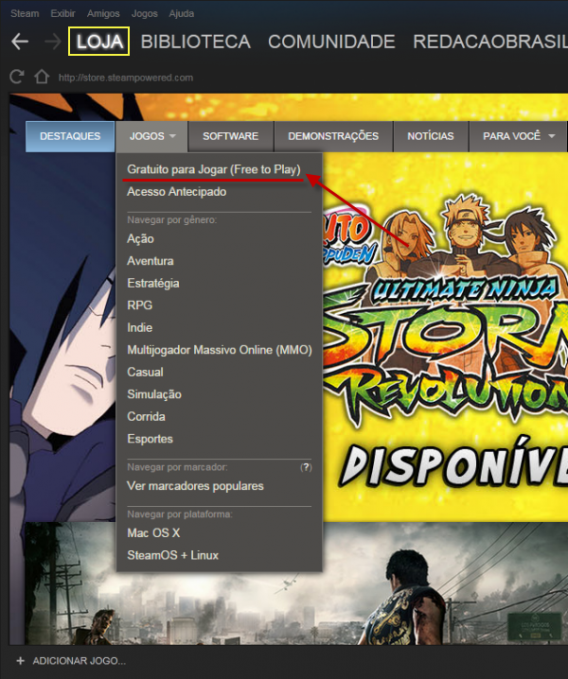This screenshot has width=568, height=679.
Task: Filter by SteamOS + Linux platform
Action: pos(173,555)
